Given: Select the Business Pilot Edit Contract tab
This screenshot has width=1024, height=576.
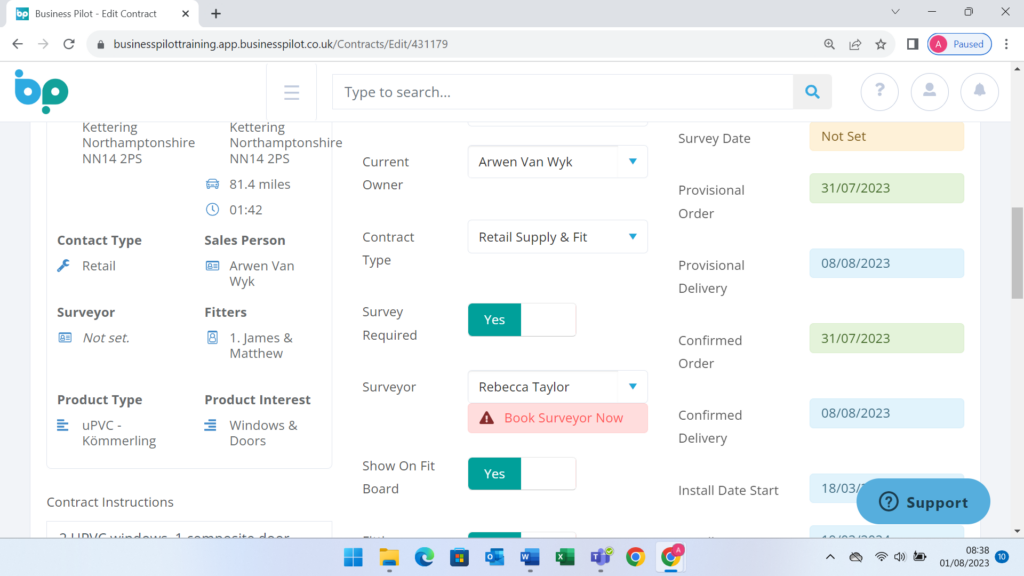Looking at the screenshot, I should coord(95,14).
